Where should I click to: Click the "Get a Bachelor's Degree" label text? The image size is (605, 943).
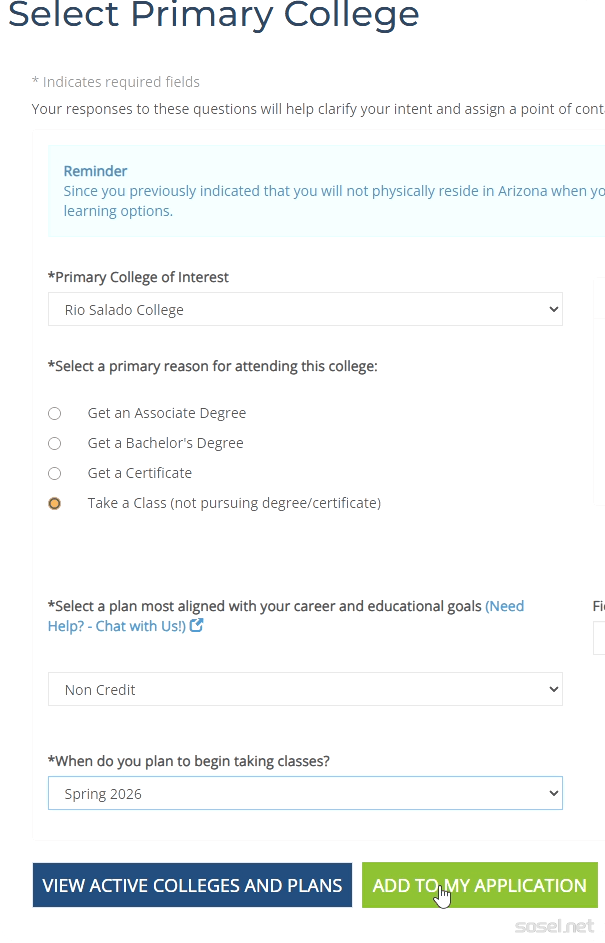point(165,443)
